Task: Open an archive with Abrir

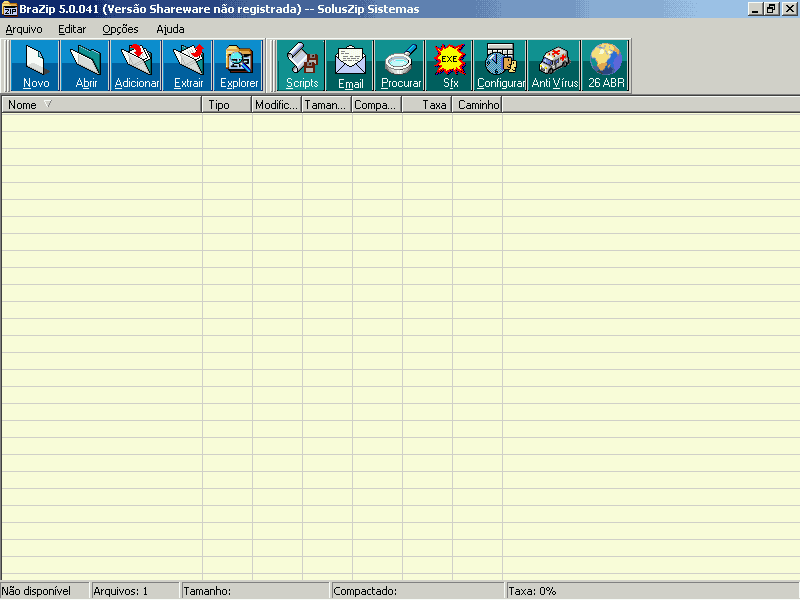Action: [87, 66]
